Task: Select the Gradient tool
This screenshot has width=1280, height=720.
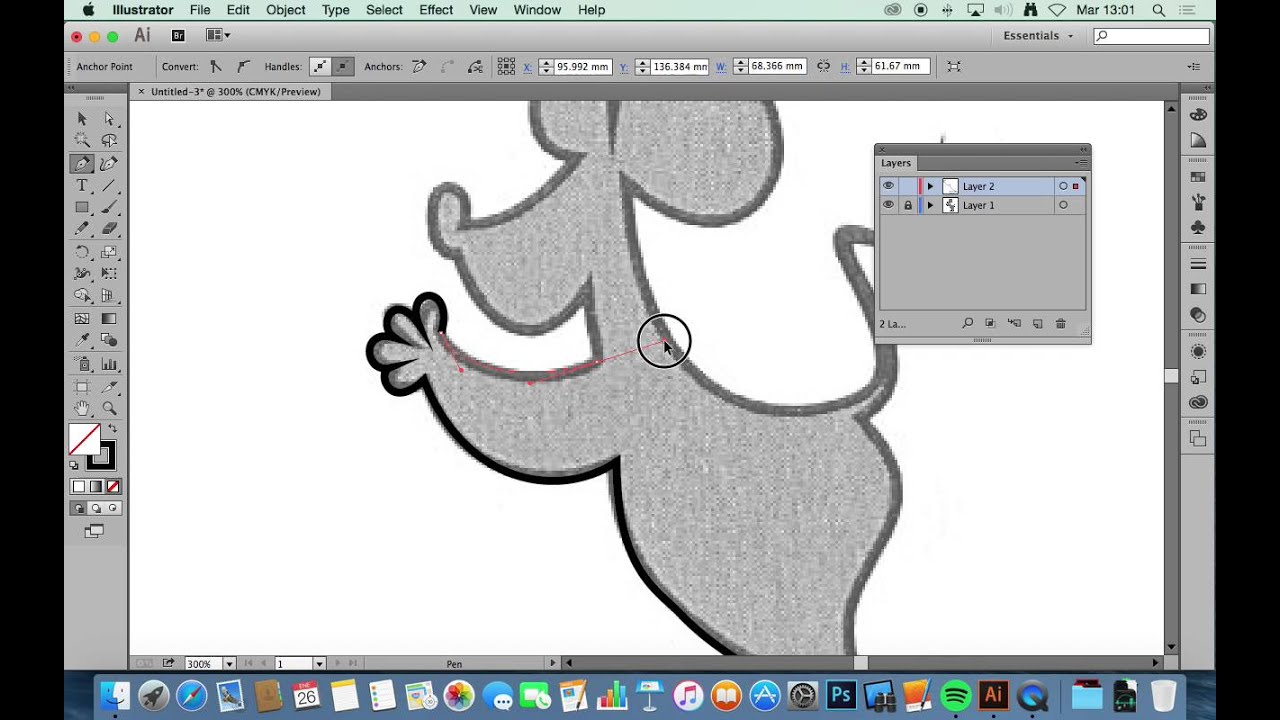Action: click(109, 319)
